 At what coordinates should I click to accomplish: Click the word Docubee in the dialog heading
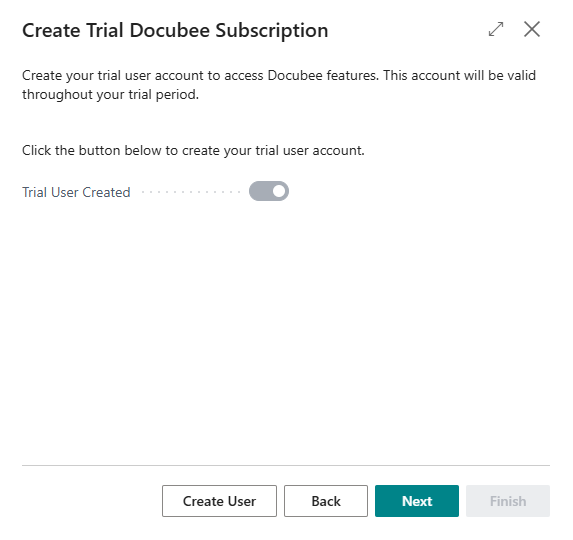coord(170,30)
